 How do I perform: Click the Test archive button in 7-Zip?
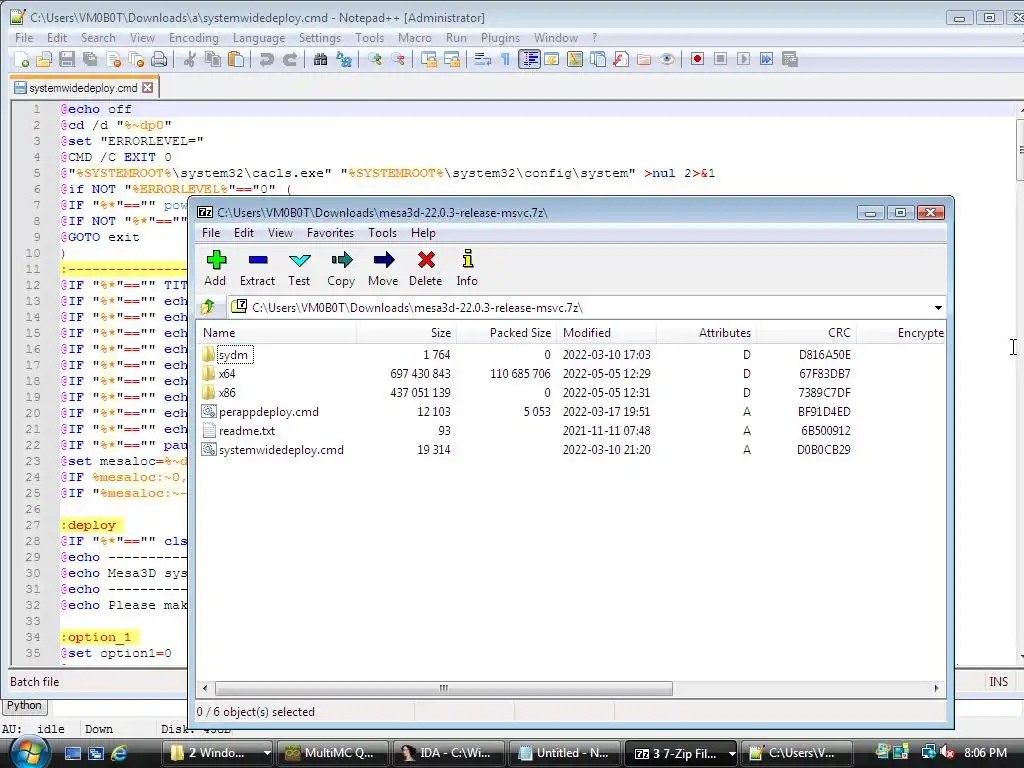click(x=299, y=268)
